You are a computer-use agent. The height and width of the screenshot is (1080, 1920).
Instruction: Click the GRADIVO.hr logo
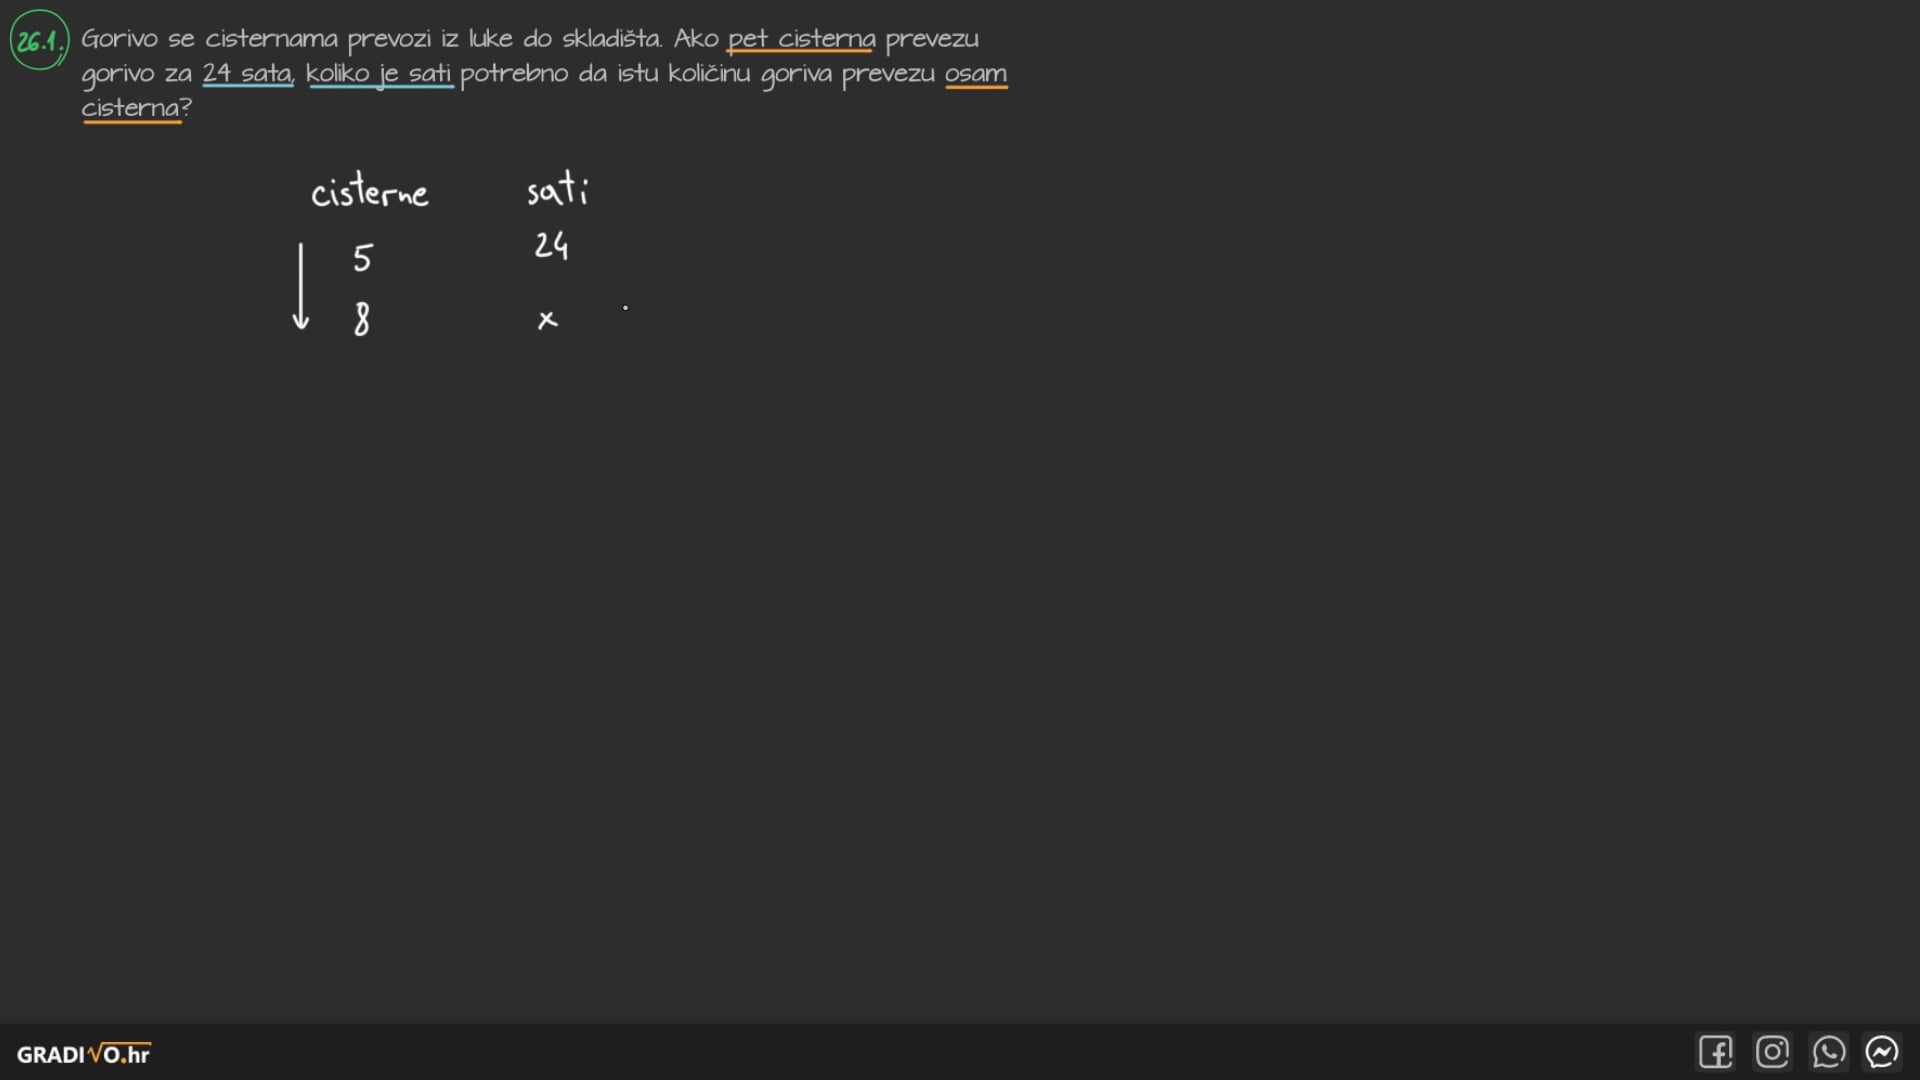point(84,1054)
